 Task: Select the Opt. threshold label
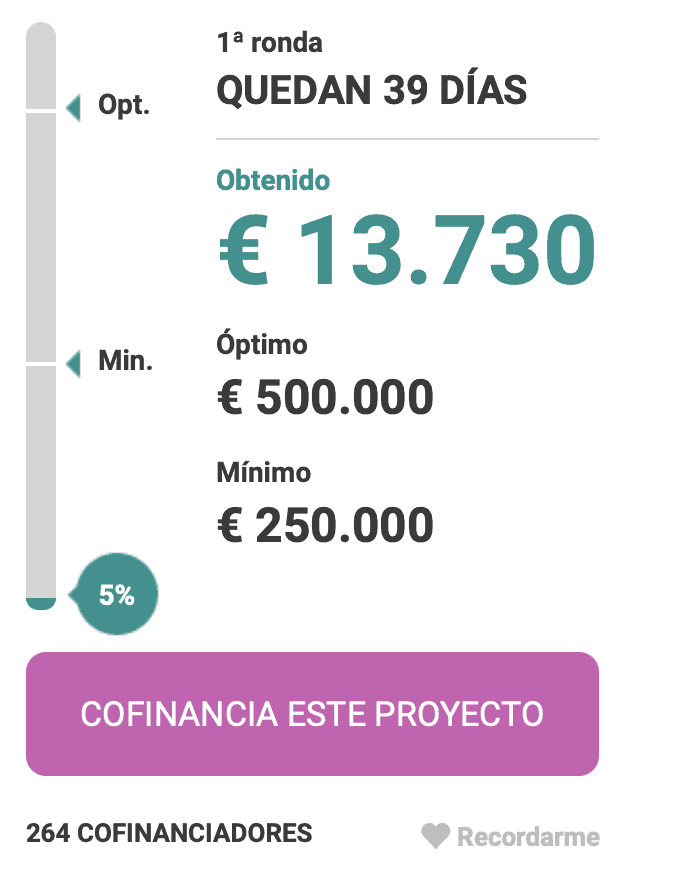[x=124, y=105]
